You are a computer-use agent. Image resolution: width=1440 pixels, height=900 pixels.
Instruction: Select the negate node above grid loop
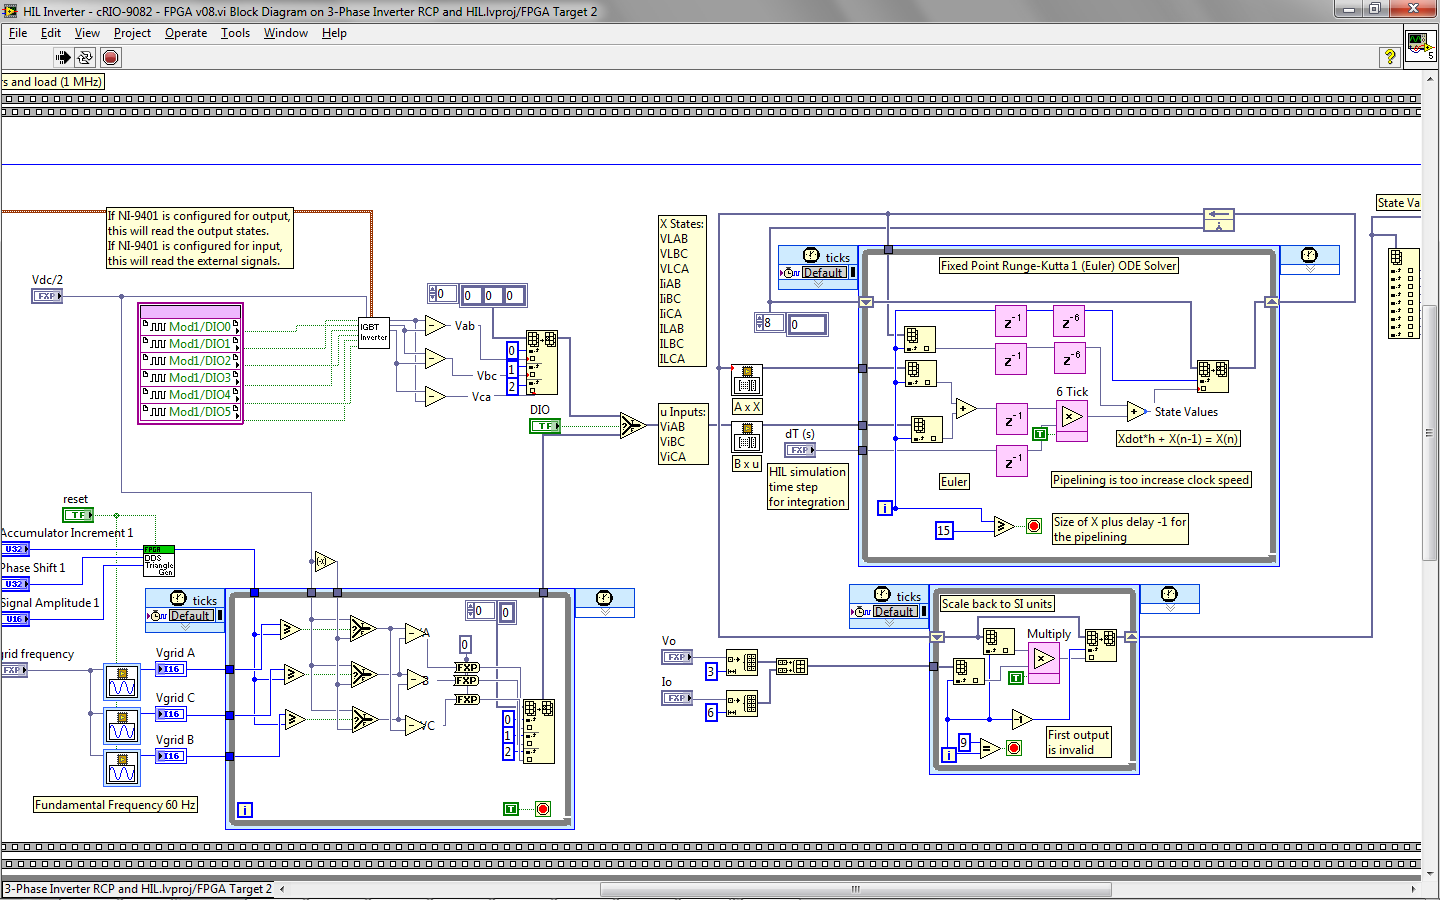point(325,562)
